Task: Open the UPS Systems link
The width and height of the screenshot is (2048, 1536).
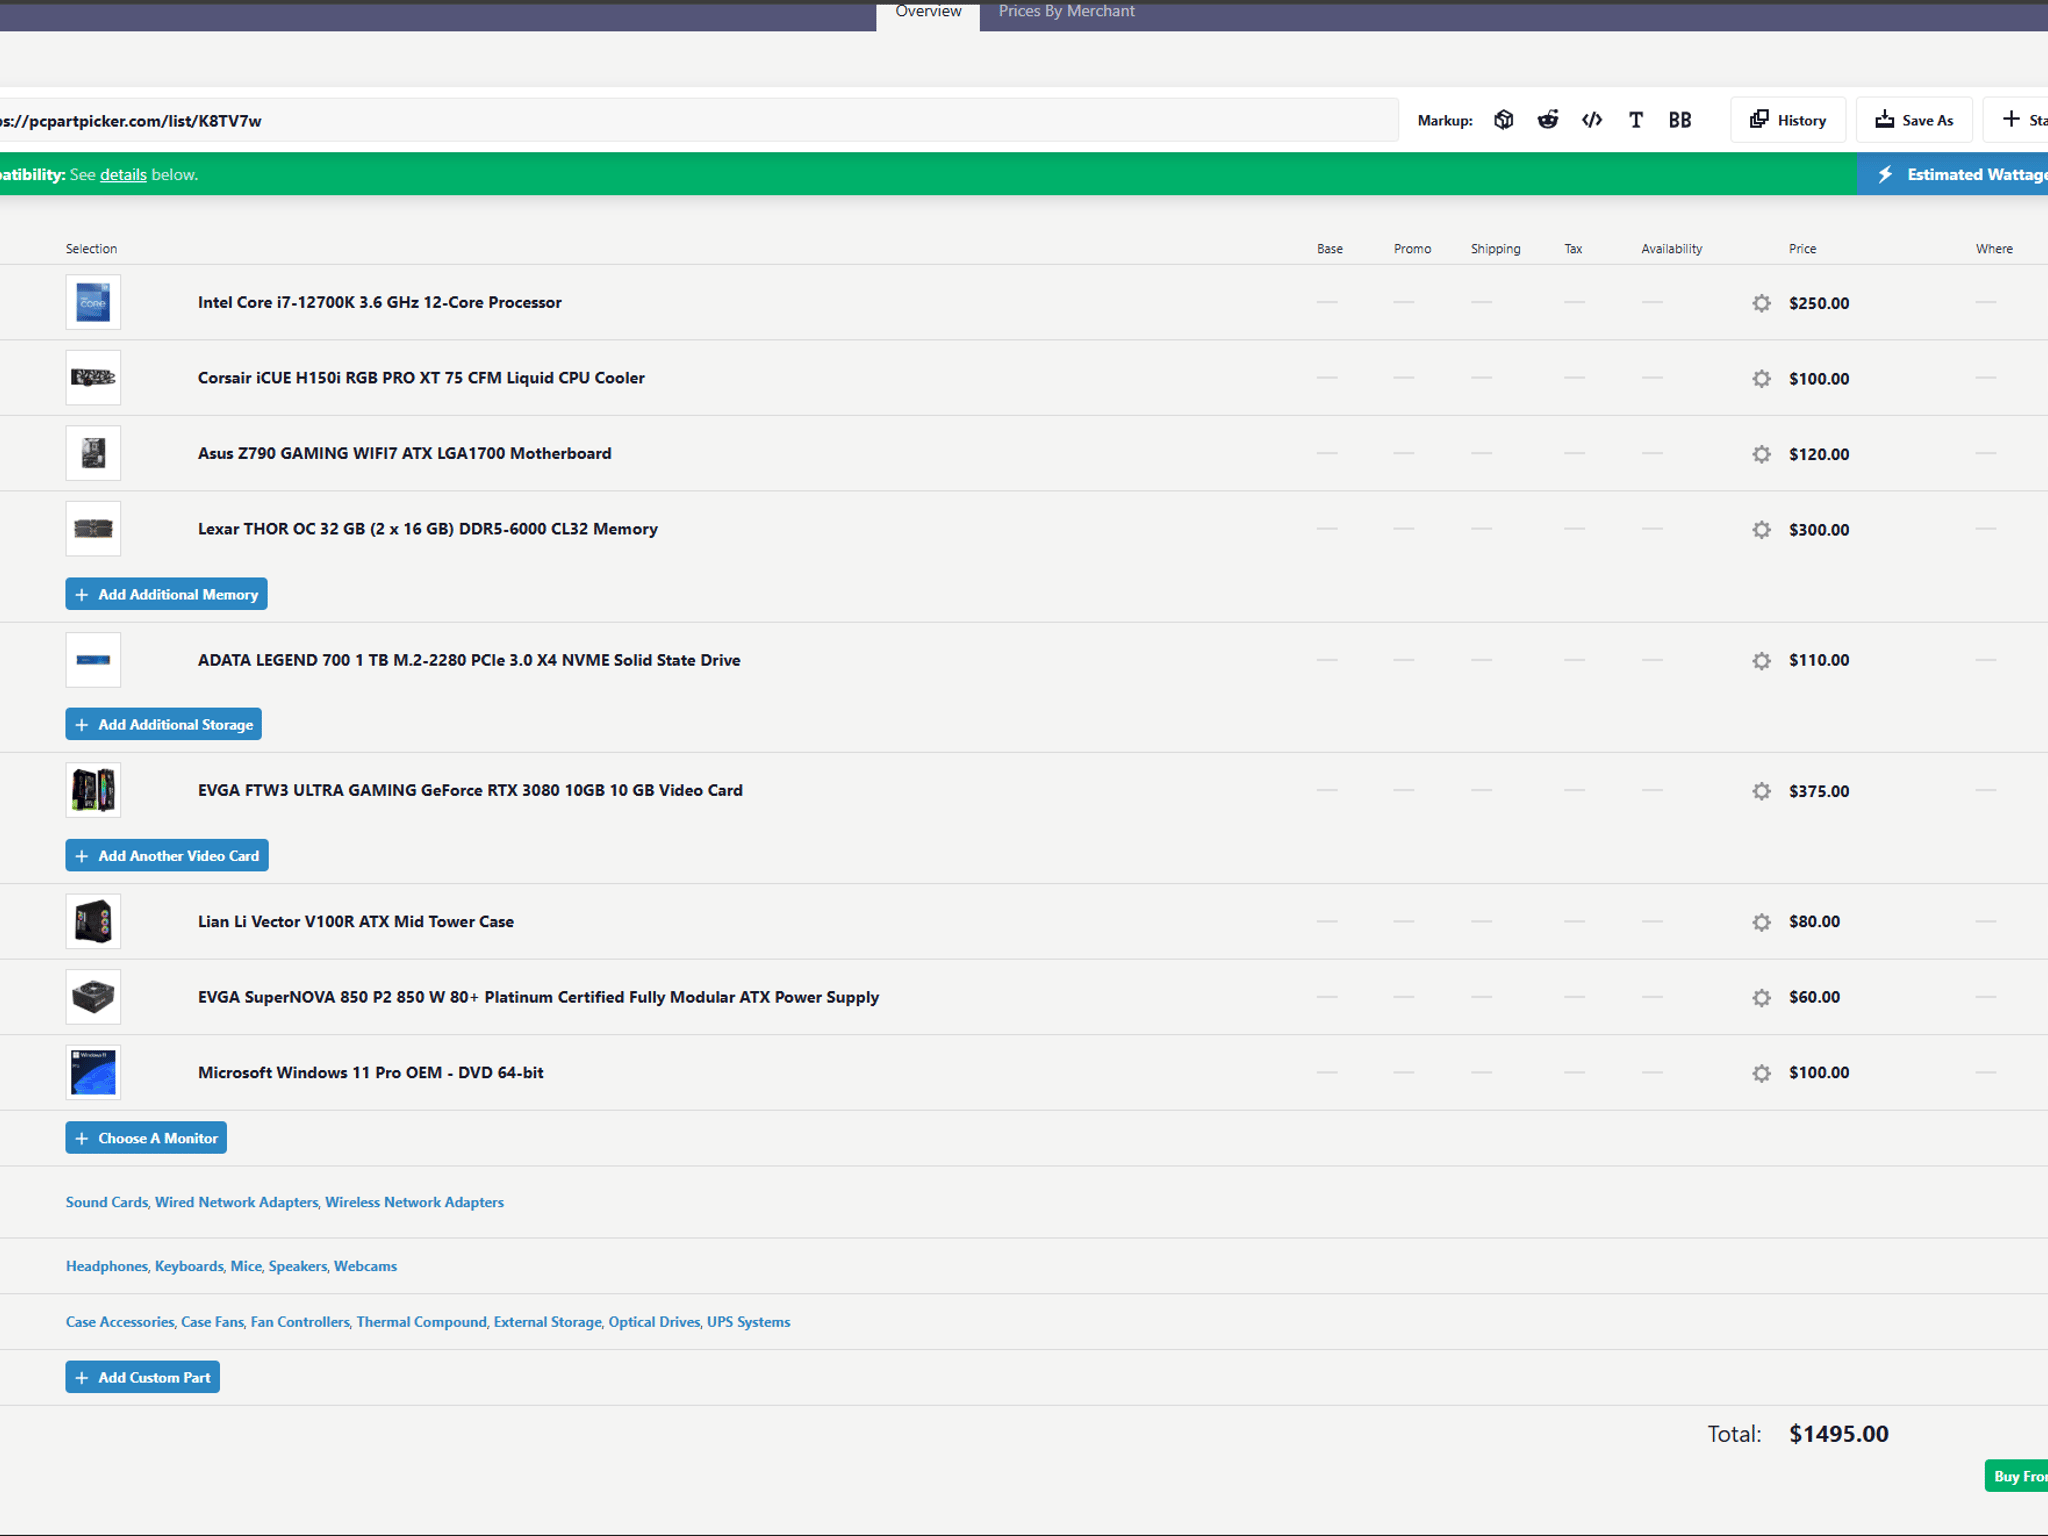Action: pos(748,1322)
